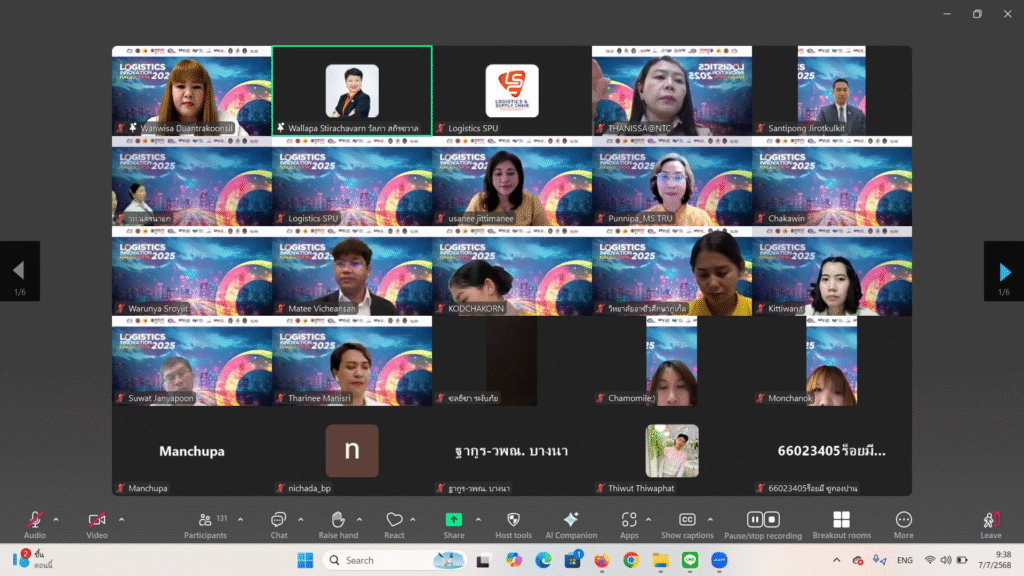Expand the Raise hand options caret
The height and width of the screenshot is (576, 1024).
(x=359, y=520)
